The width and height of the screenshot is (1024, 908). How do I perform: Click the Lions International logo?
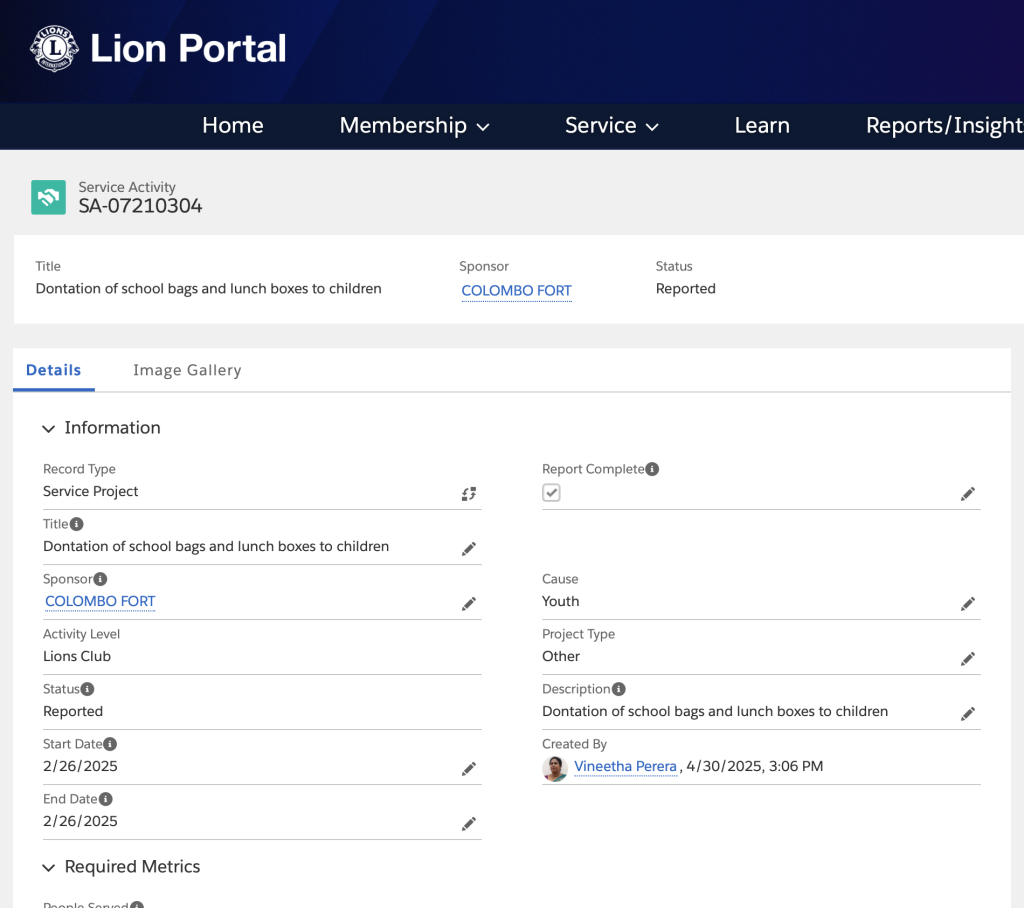(x=55, y=48)
